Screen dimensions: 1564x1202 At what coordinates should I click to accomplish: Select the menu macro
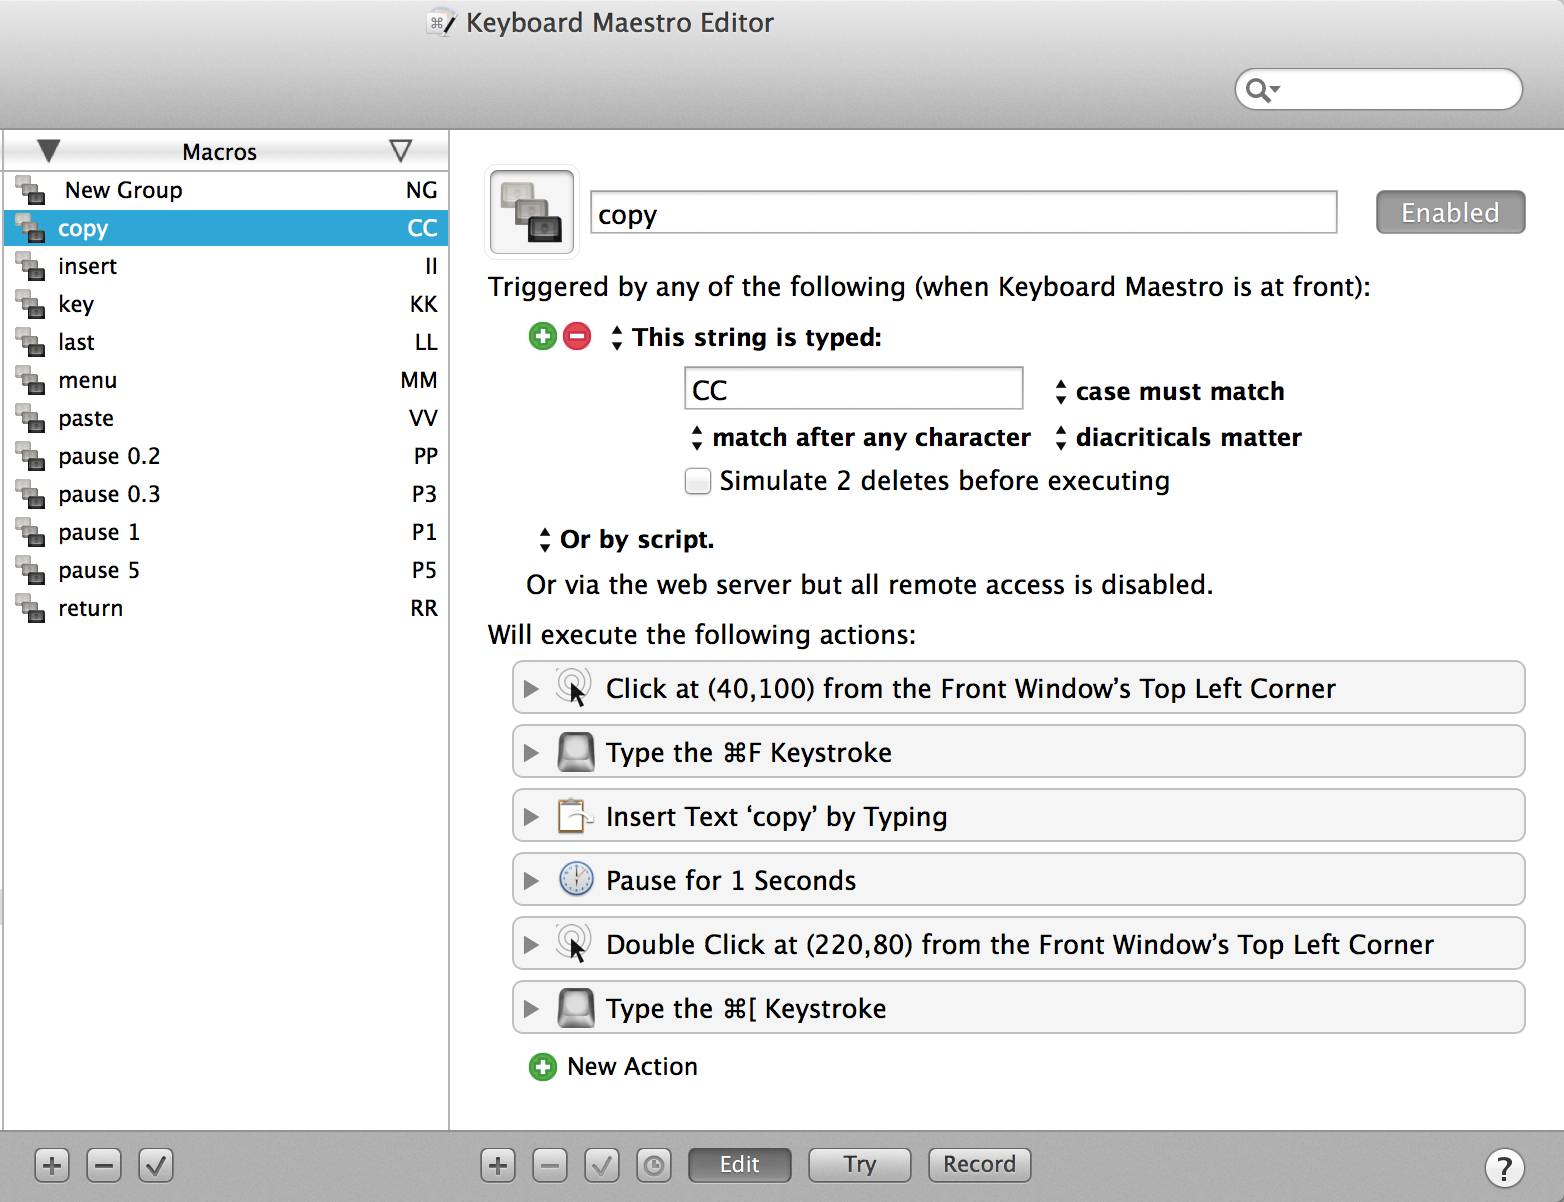point(226,380)
